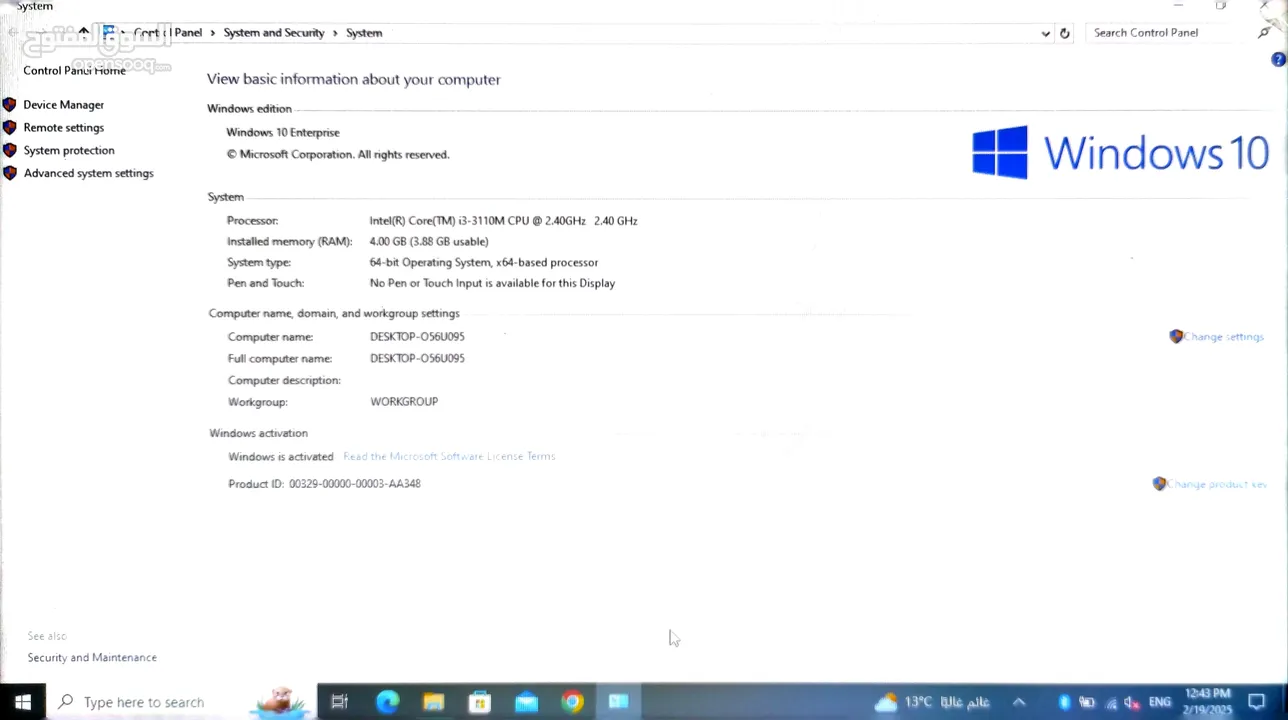Select the active Control Panel taskbar icon
This screenshot has height=720, width=1288.
click(618, 702)
